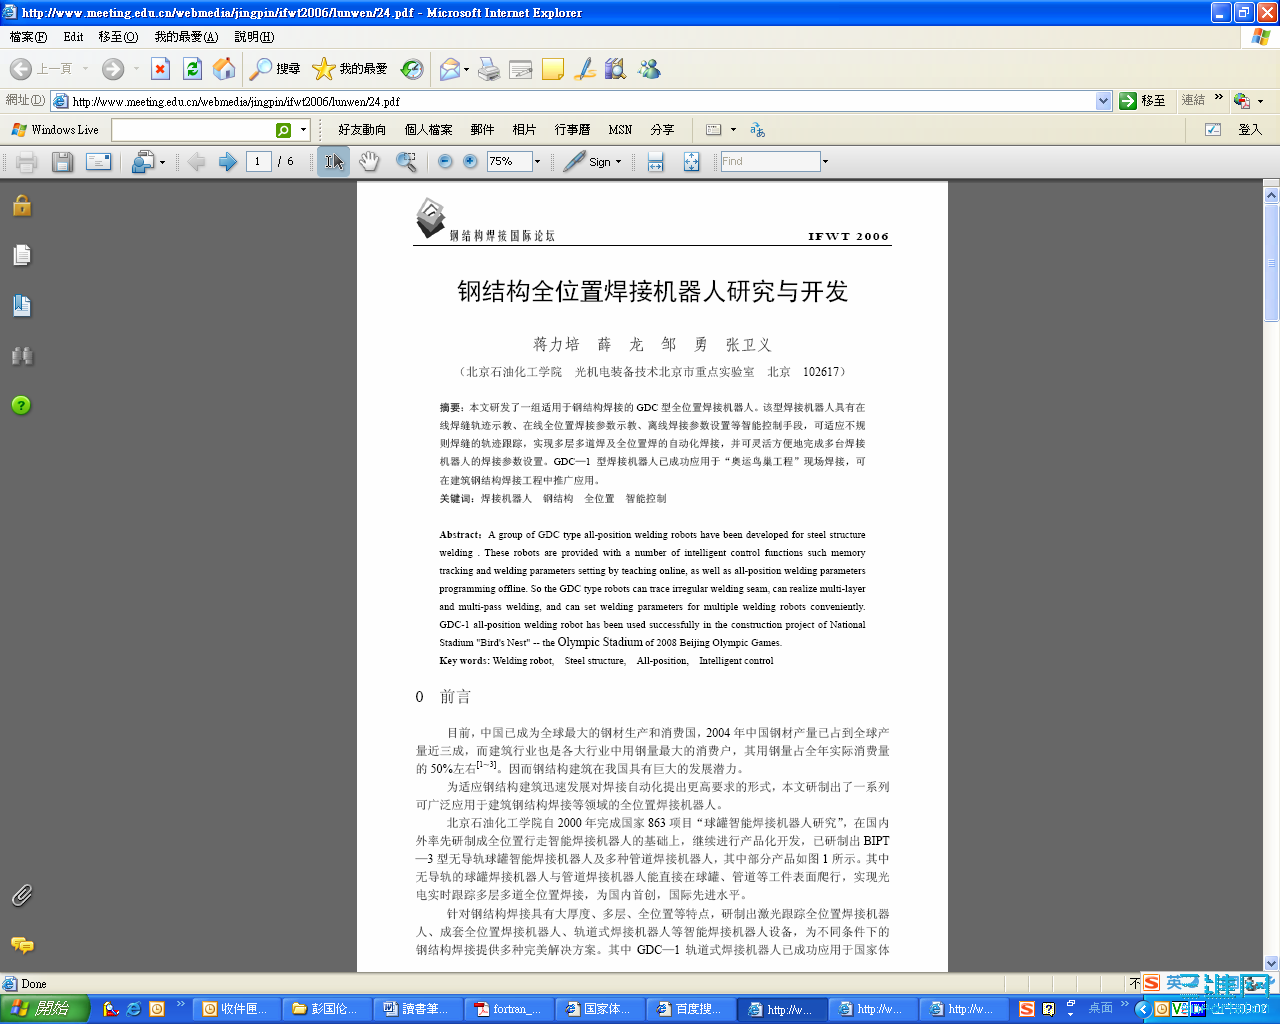
Task: Zoom out with the minus icon
Action: coord(445,162)
